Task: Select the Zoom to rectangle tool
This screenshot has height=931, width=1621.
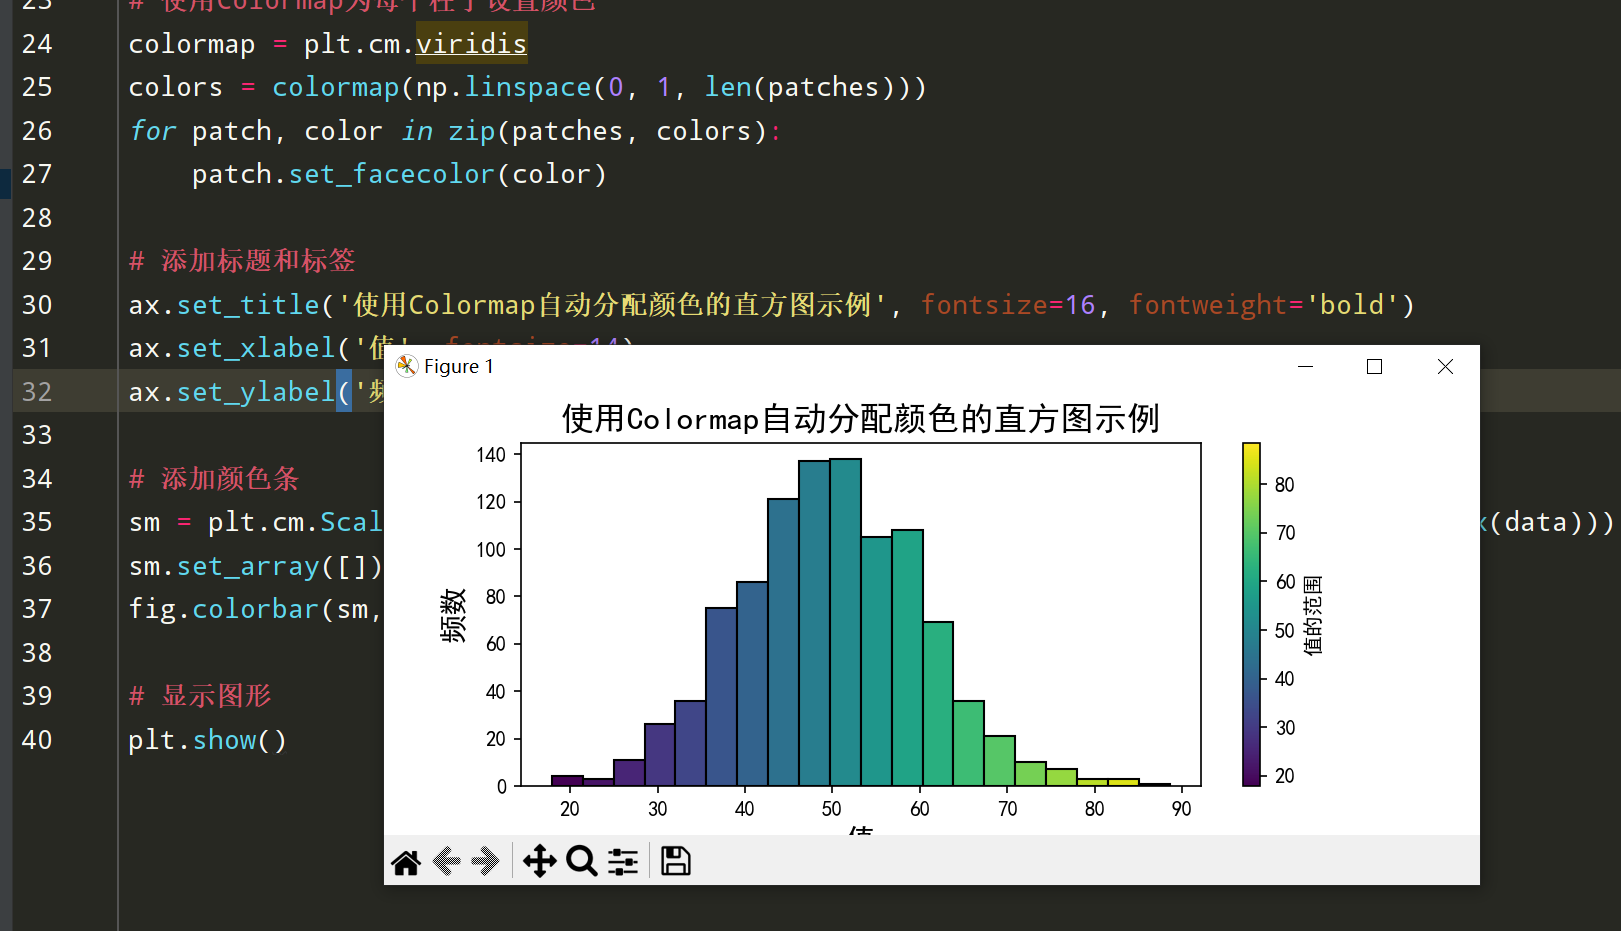Action: (x=581, y=861)
